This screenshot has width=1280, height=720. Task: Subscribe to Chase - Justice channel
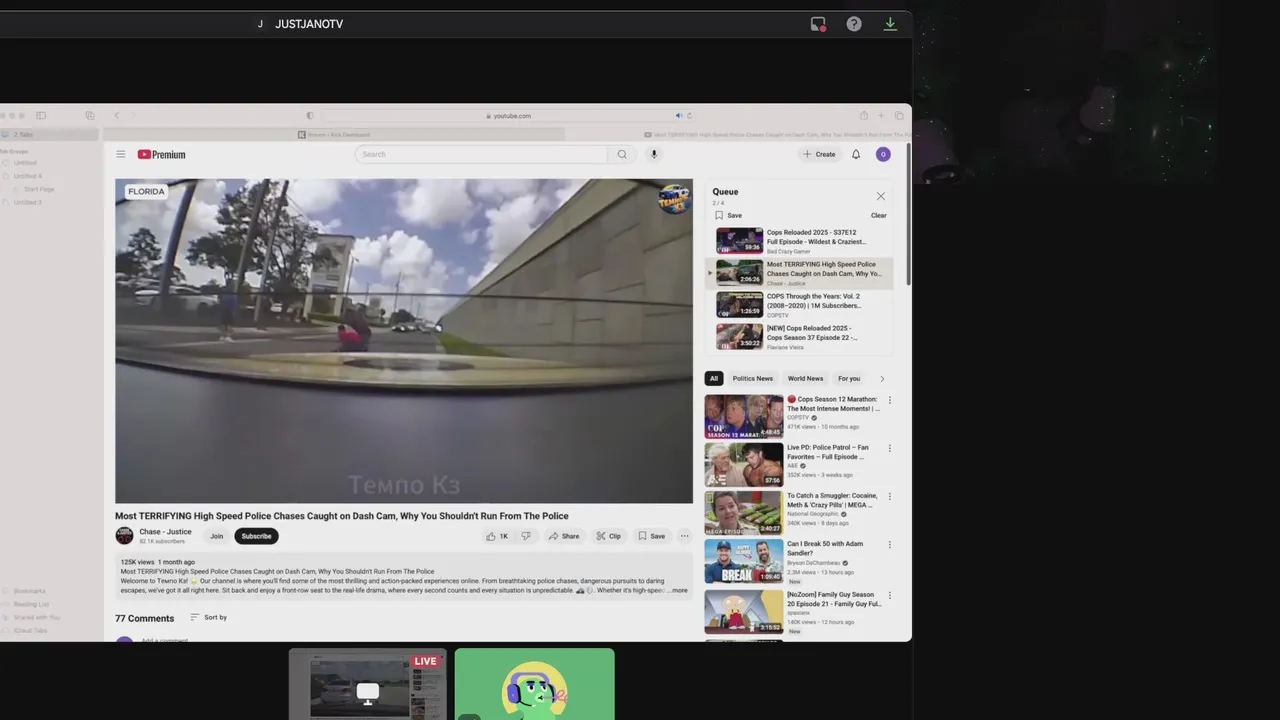256,536
